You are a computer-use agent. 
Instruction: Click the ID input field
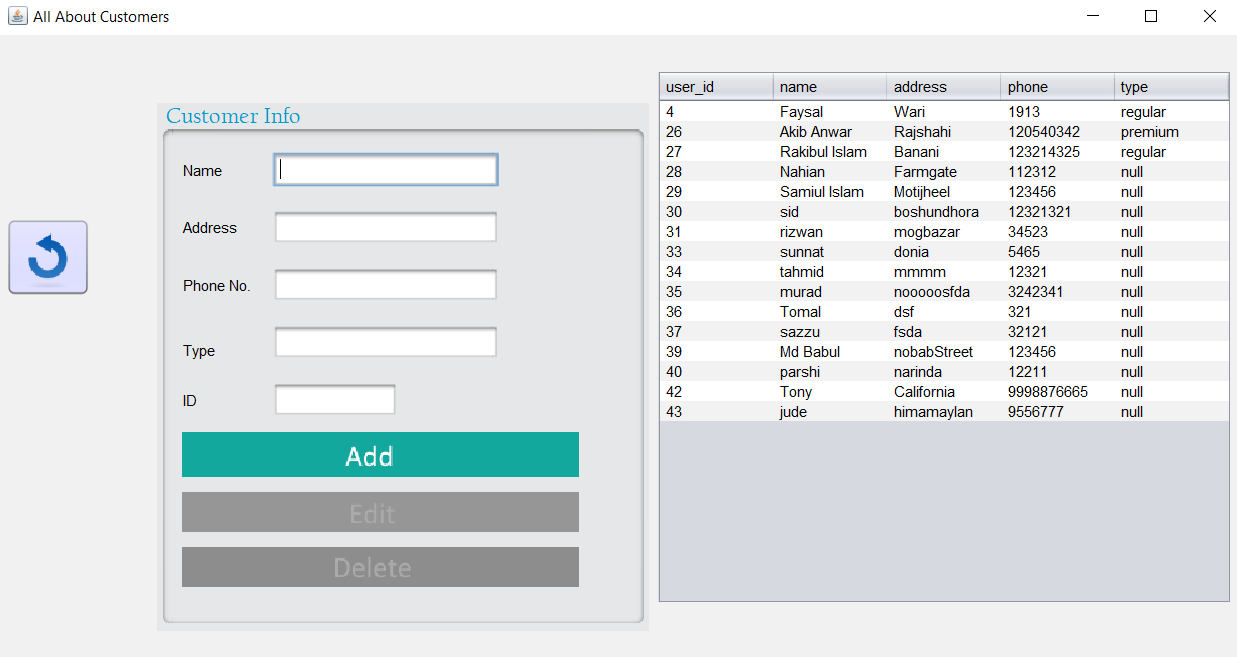coord(335,400)
